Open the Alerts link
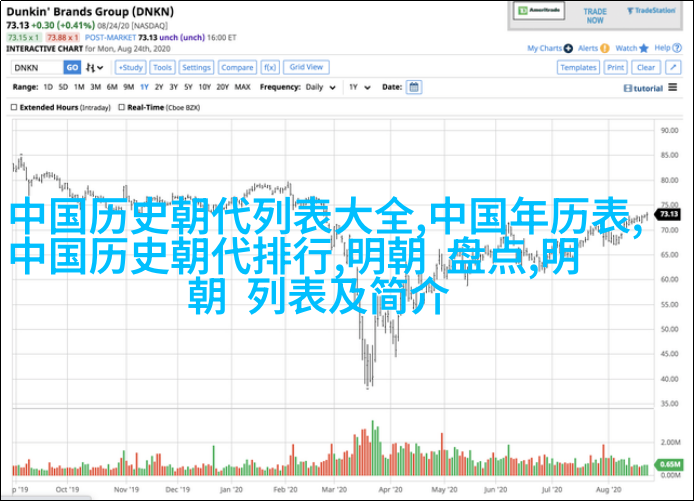695x502 pixels. [x=588, y=48]
